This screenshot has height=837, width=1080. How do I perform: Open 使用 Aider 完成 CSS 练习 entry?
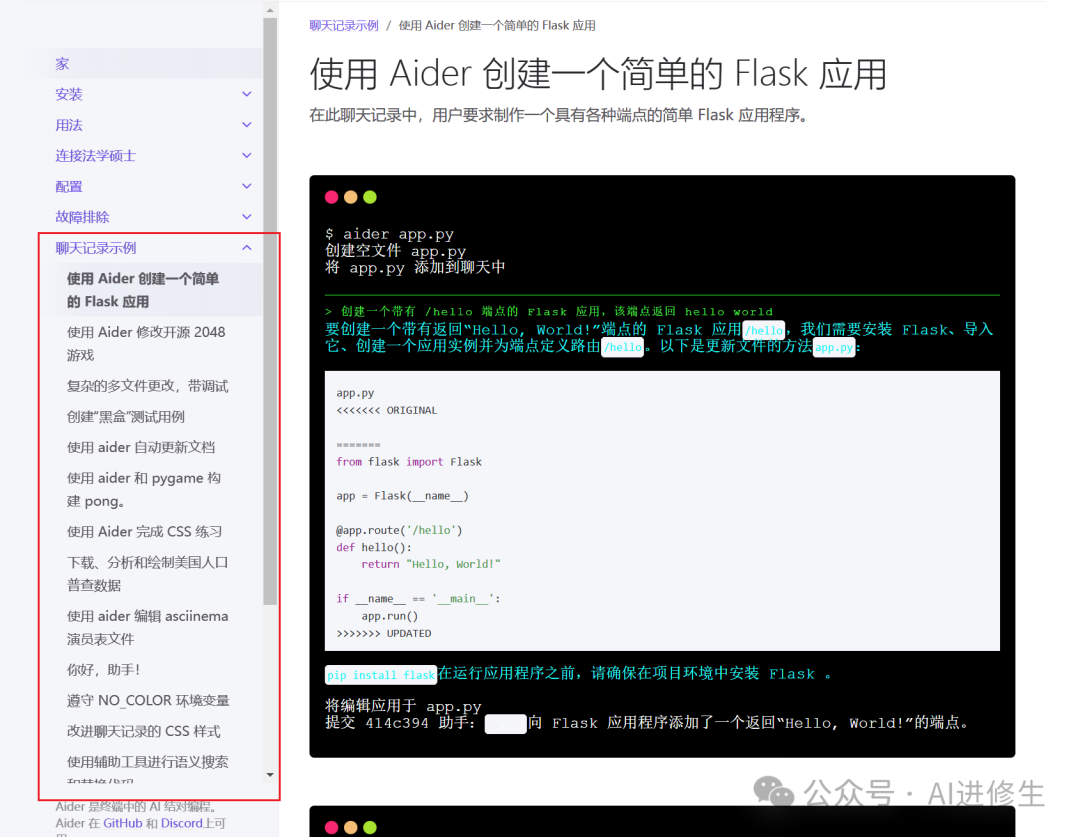pos(144,532)
